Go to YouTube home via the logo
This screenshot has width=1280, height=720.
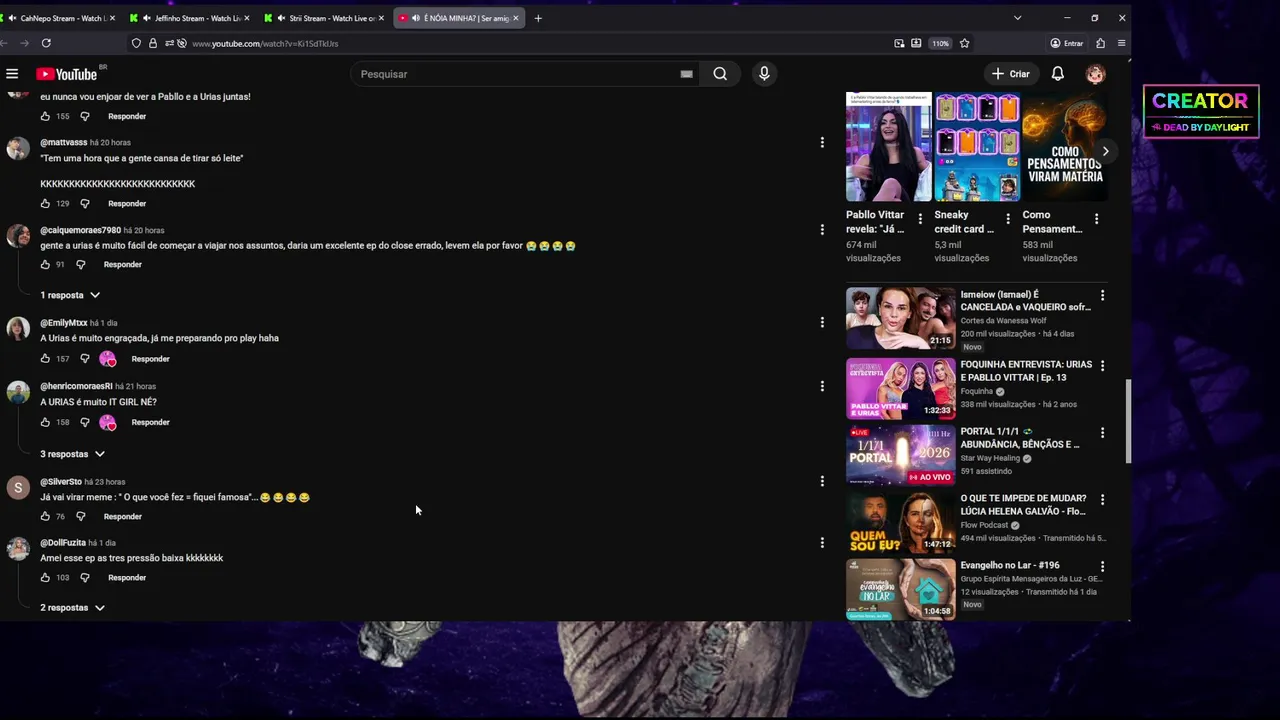[69, 74]
